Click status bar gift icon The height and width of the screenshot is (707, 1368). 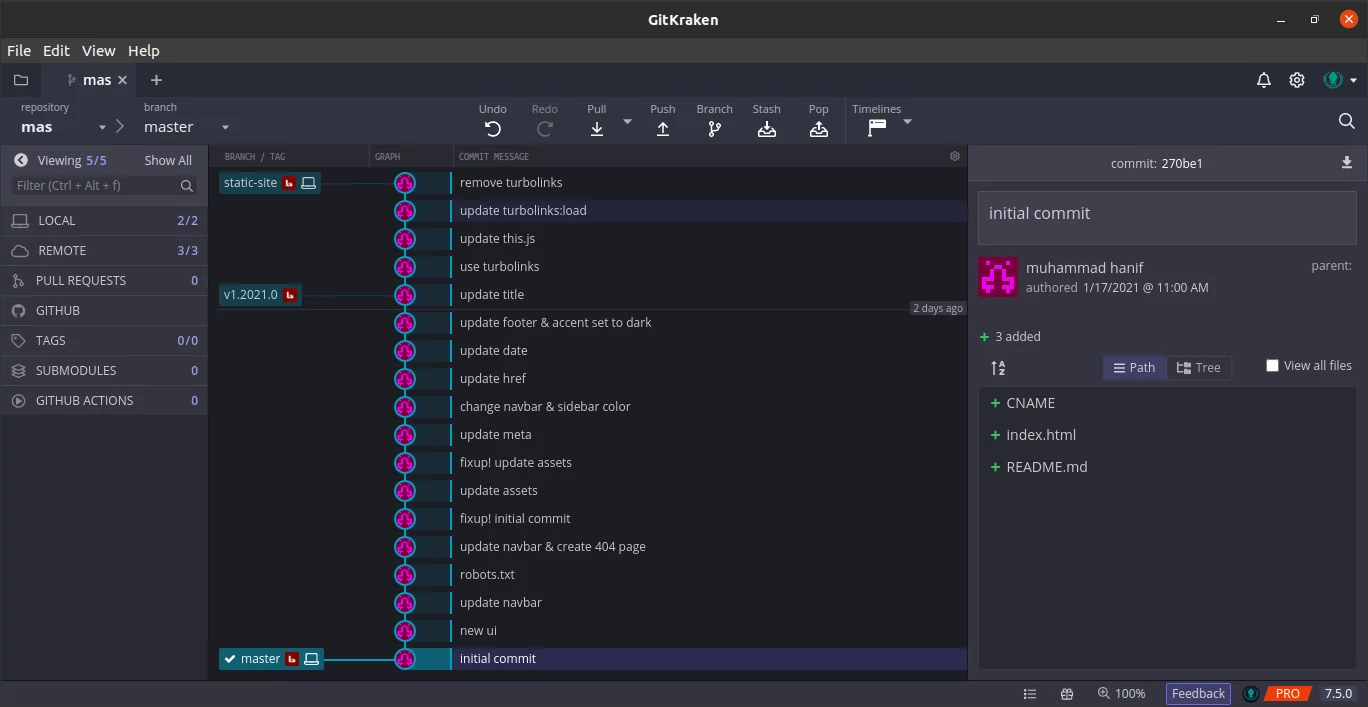(x=1067, y=694)
